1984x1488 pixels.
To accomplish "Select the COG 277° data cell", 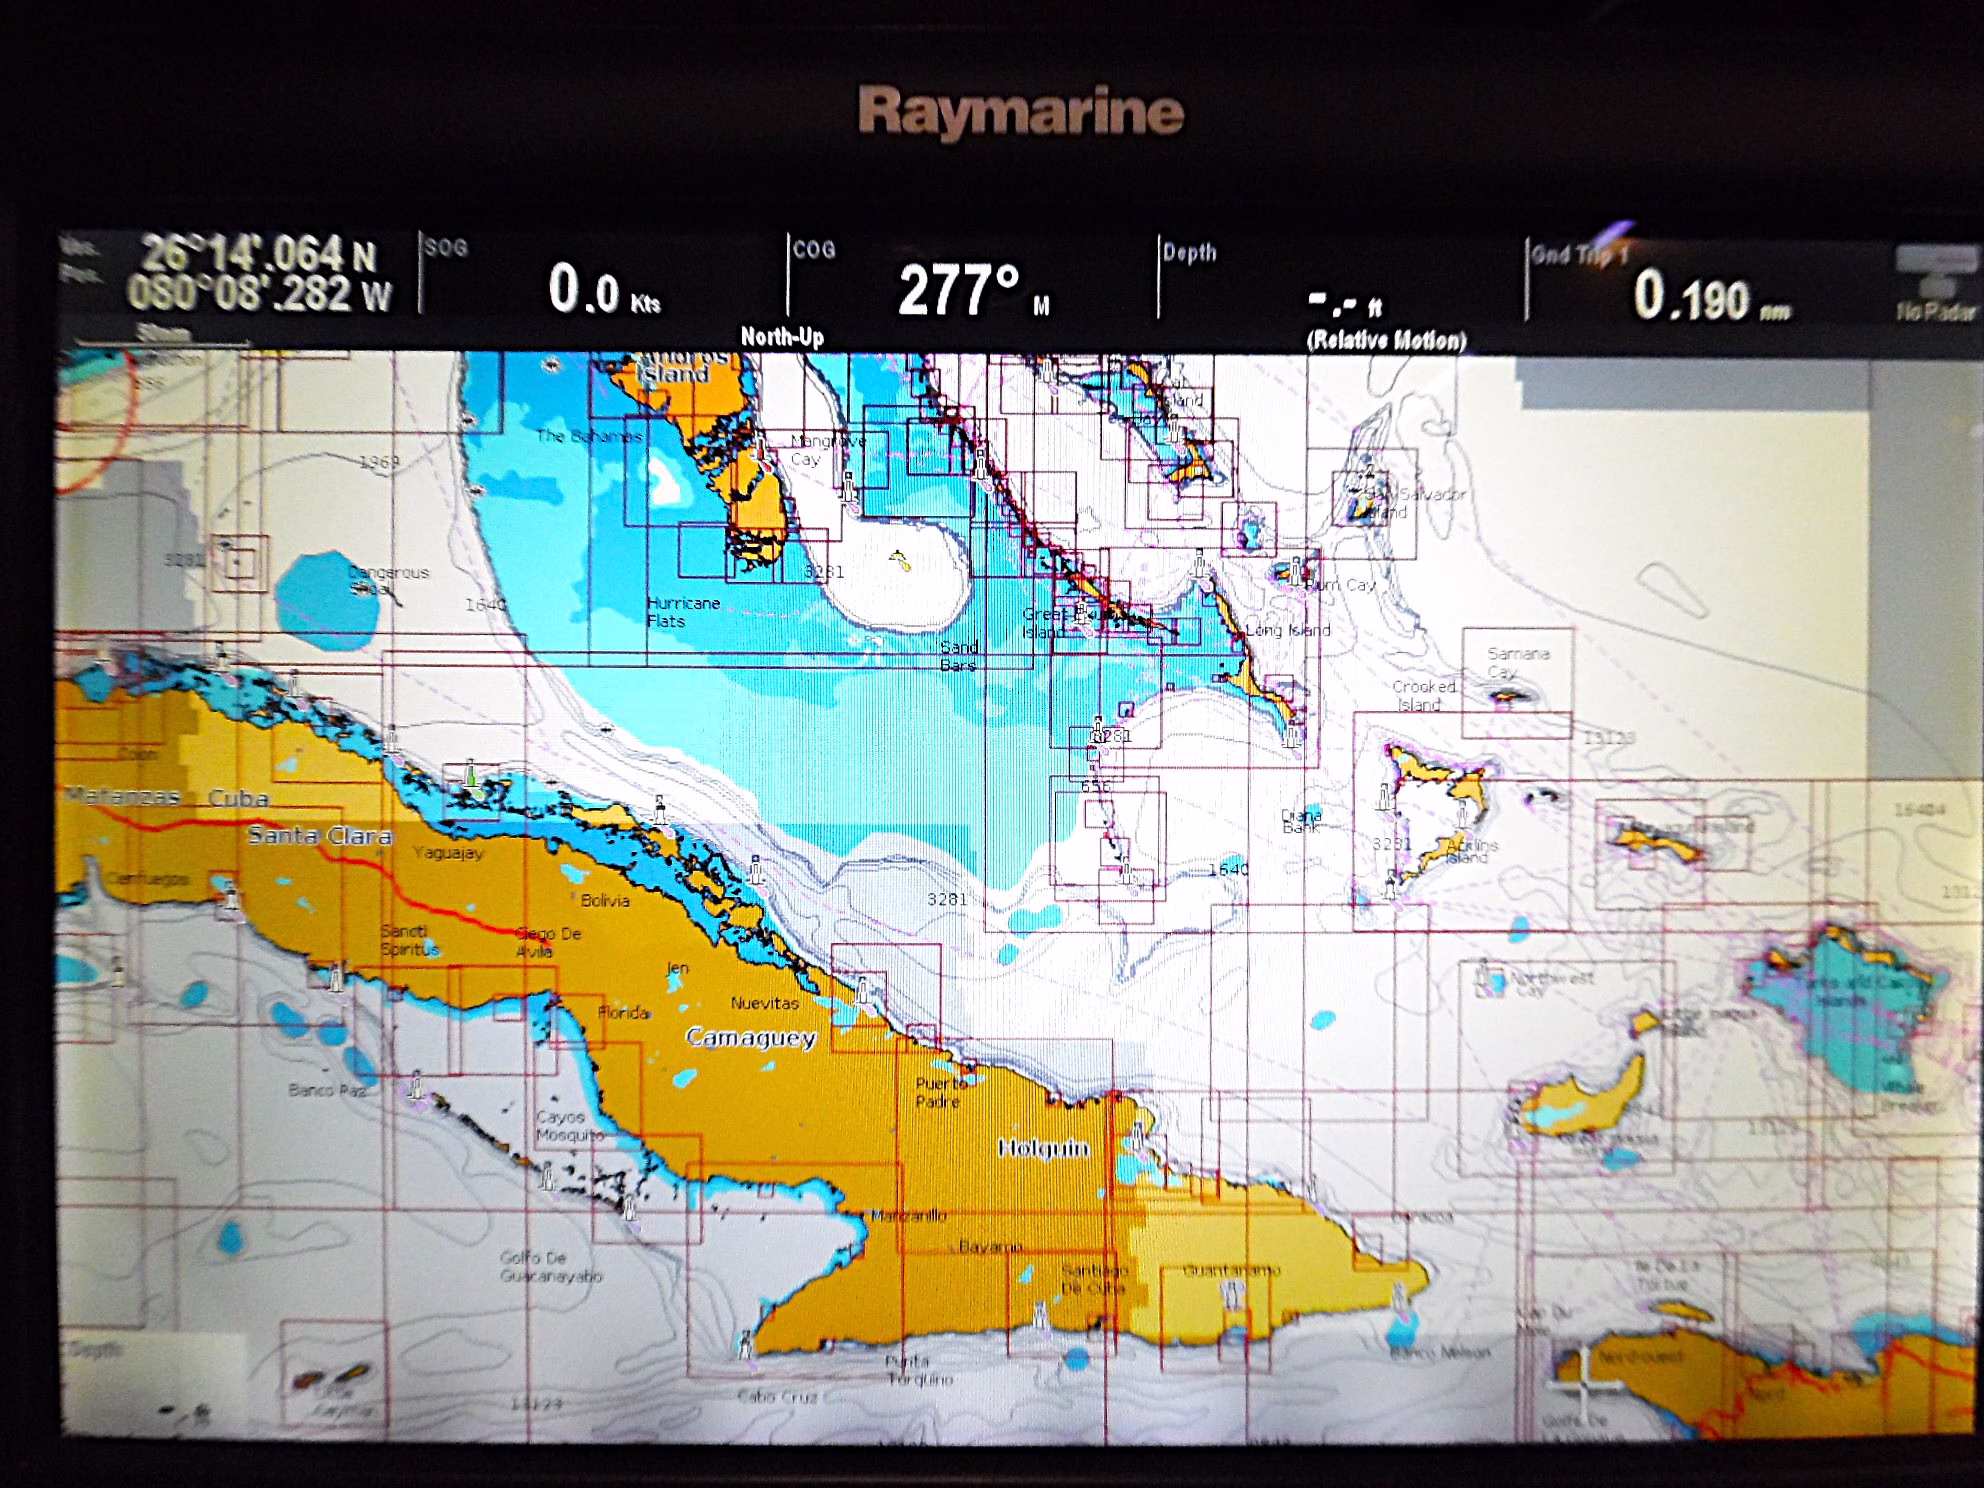I will [972, 279].
